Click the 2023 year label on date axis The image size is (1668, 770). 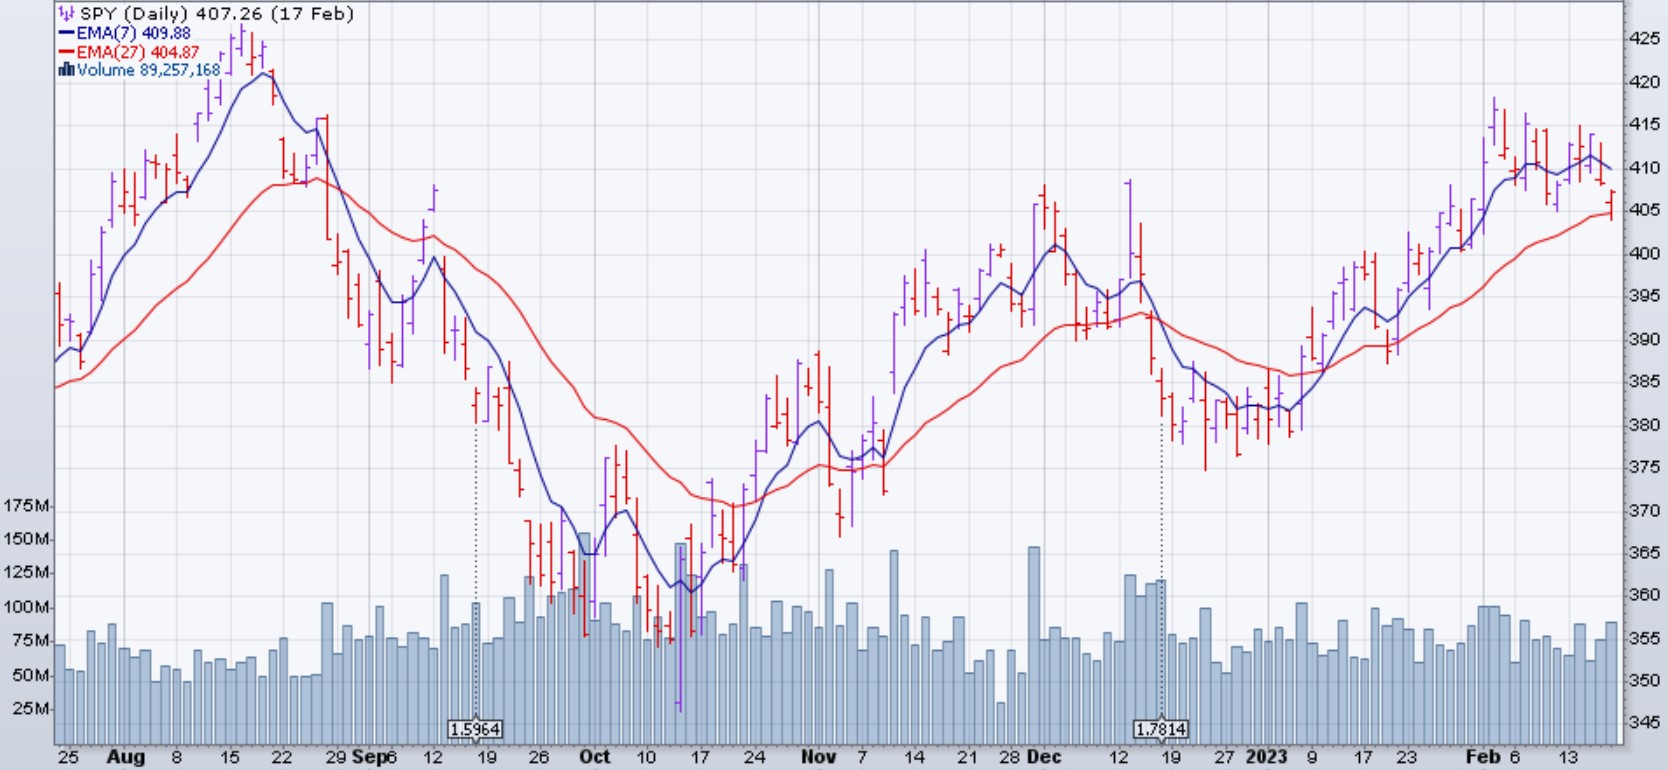point(1266,757)
